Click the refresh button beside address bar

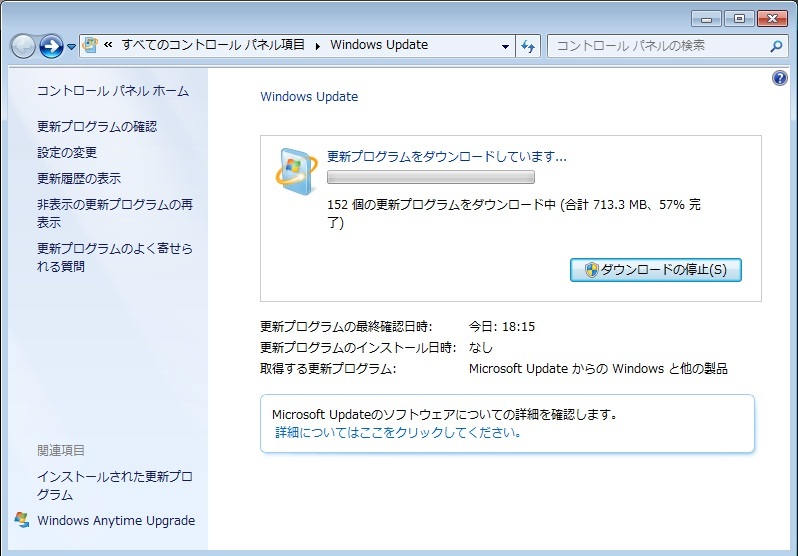[x=528, y=46]
